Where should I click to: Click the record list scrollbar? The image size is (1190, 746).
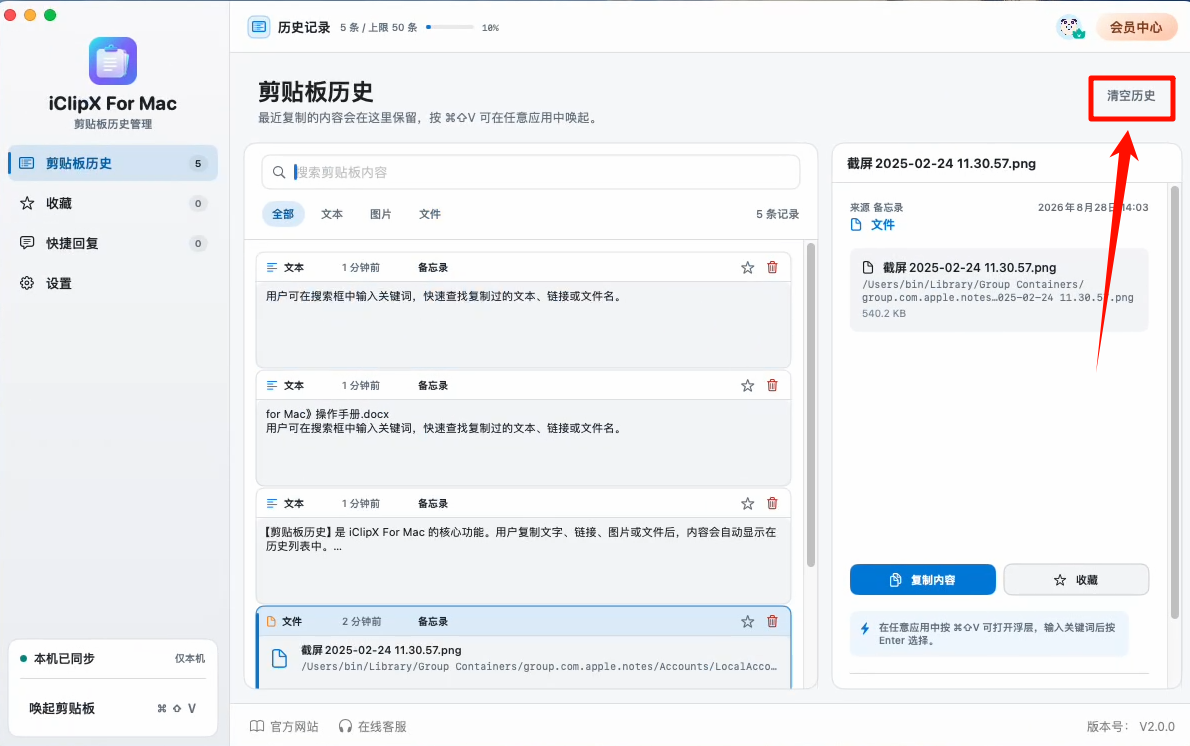[811, 404]
